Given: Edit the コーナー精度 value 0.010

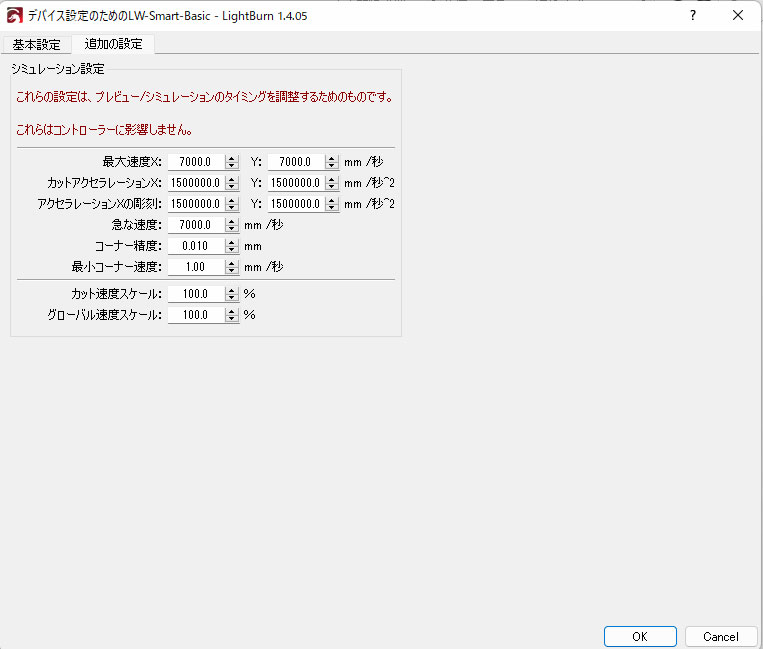Looking at the screenshot, I should [x=196, y=246].
